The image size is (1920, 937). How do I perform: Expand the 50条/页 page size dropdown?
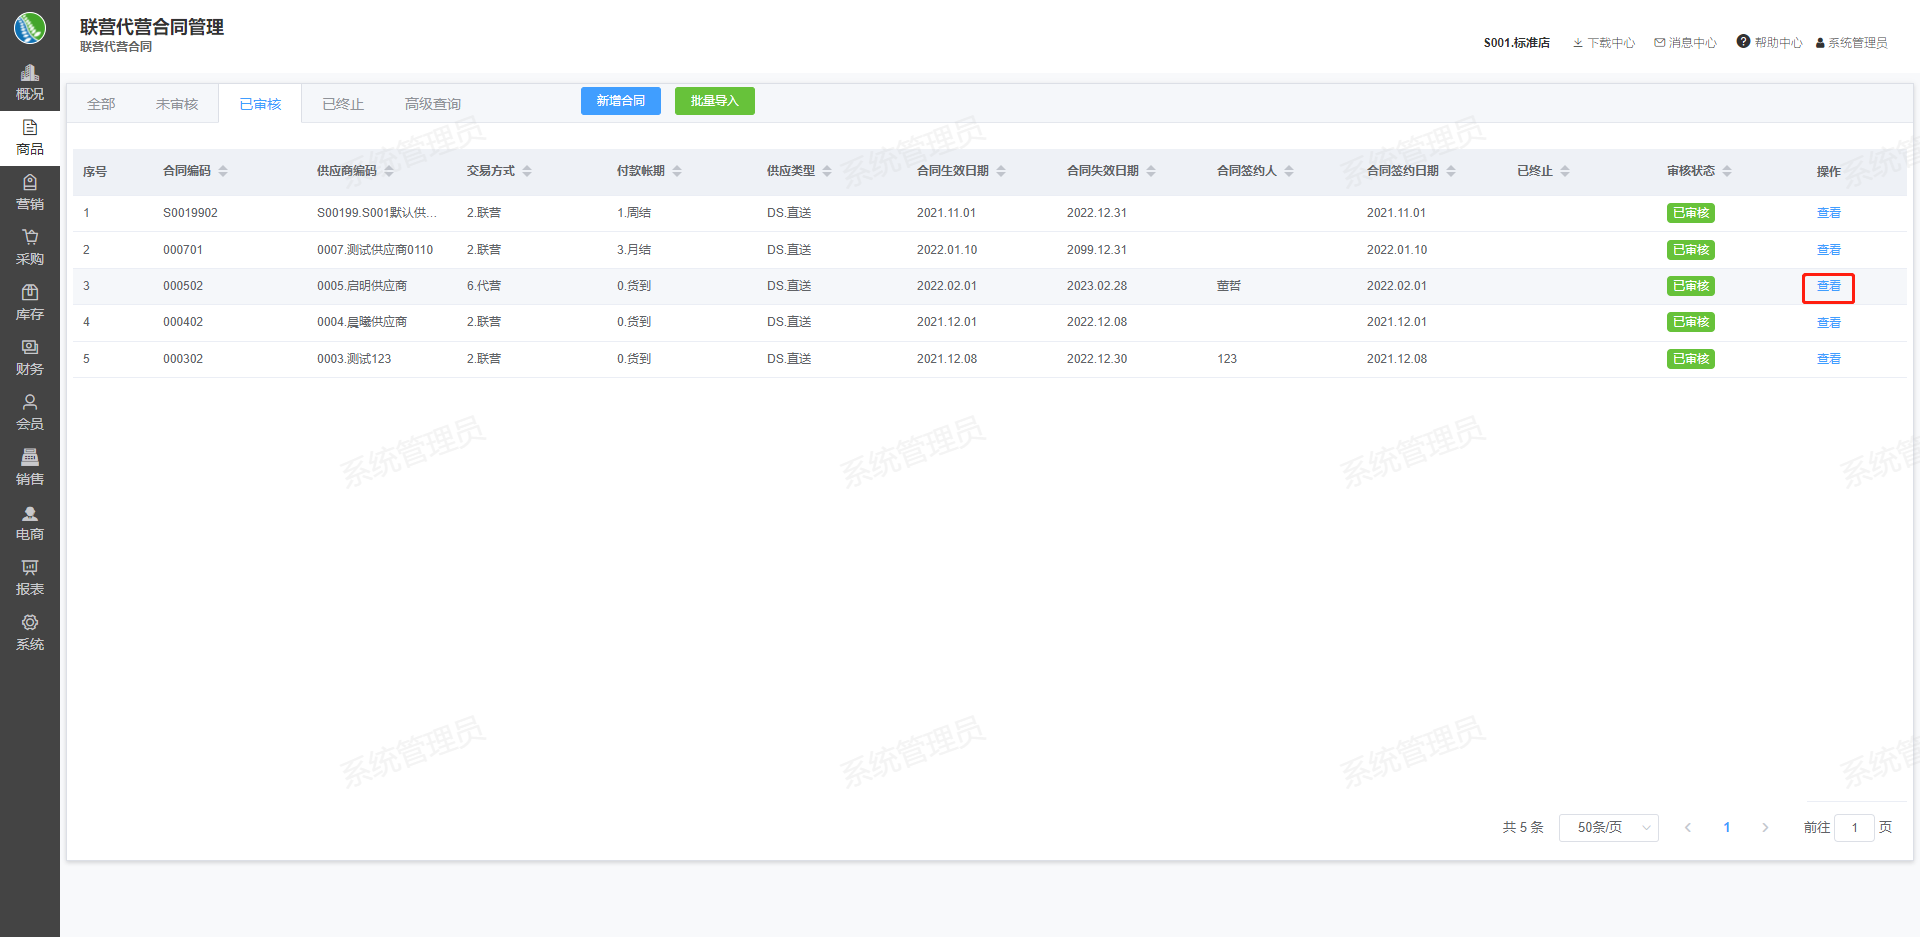[x=1608, y=828]
